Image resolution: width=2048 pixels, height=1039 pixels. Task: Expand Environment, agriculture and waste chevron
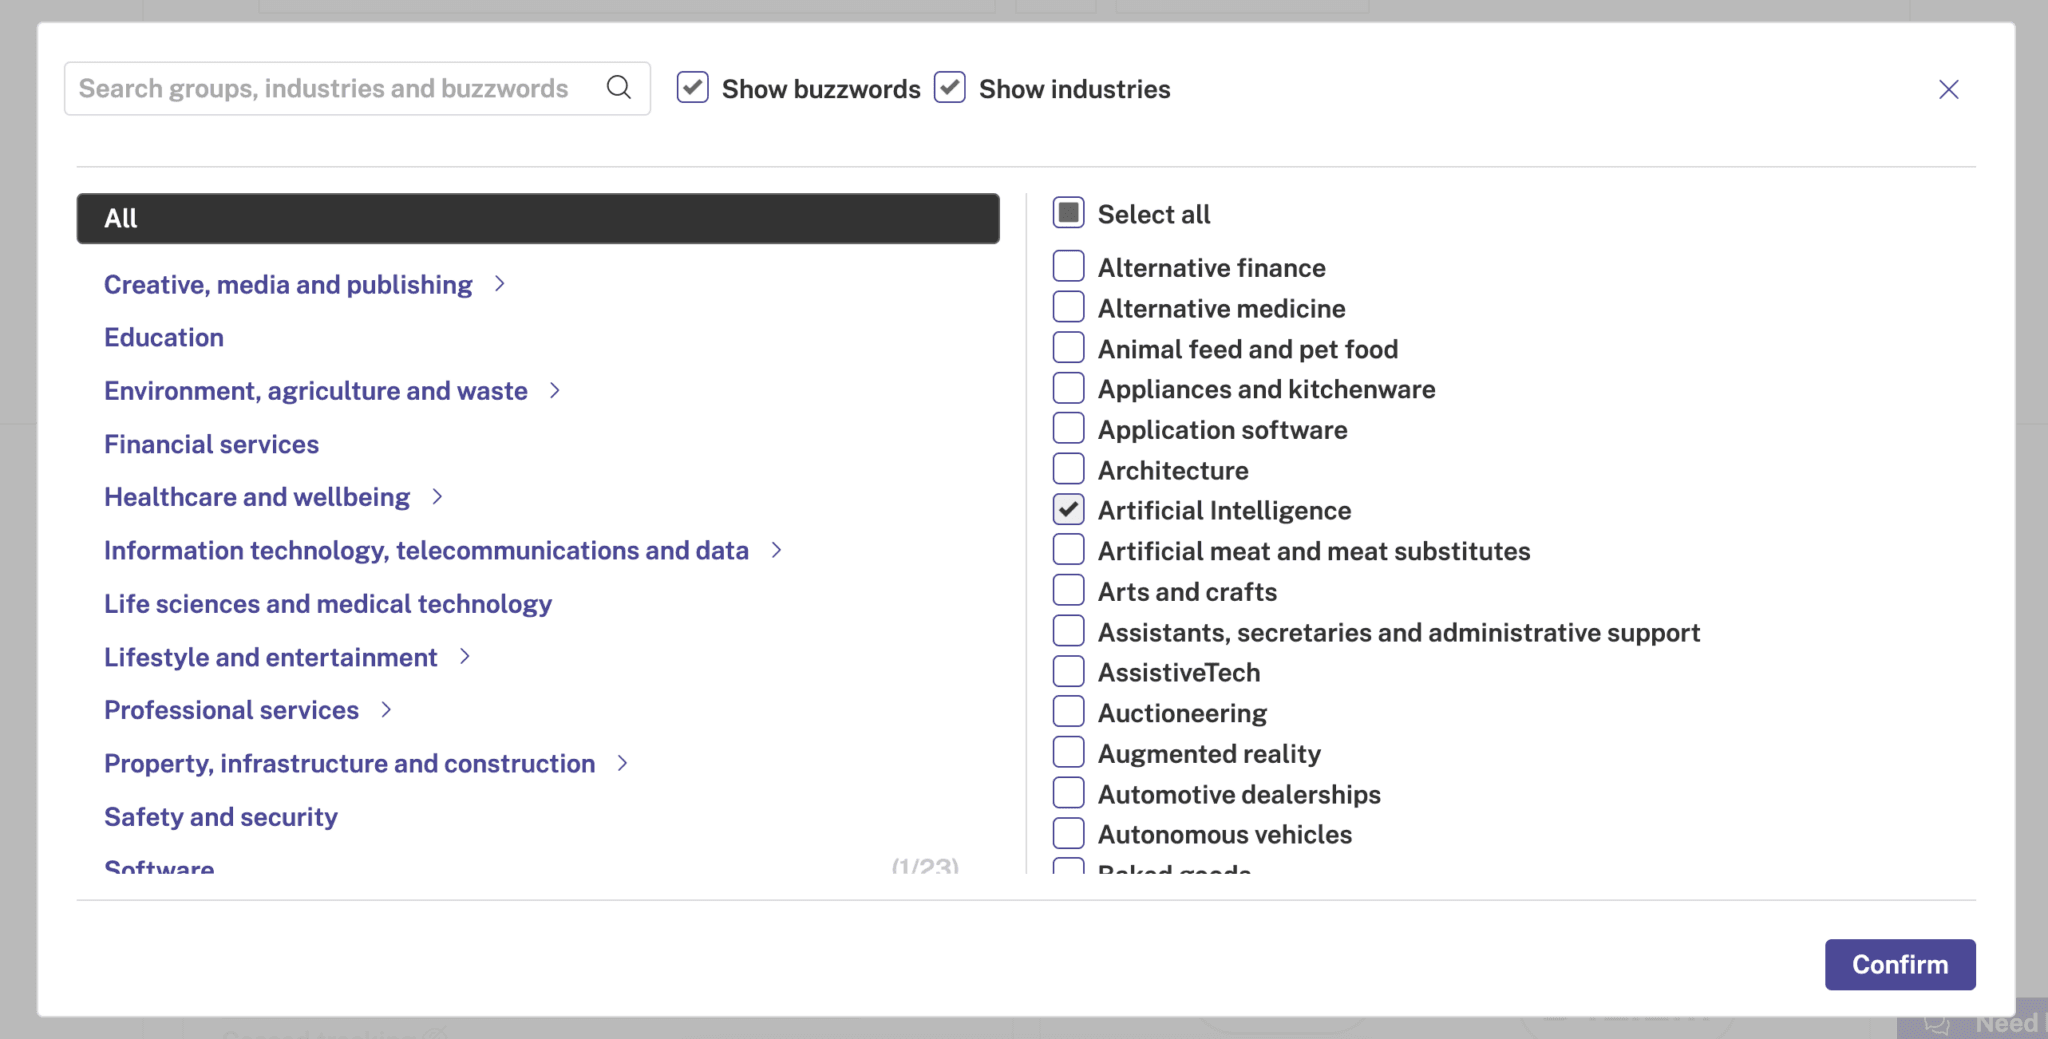tap(555, 391)
